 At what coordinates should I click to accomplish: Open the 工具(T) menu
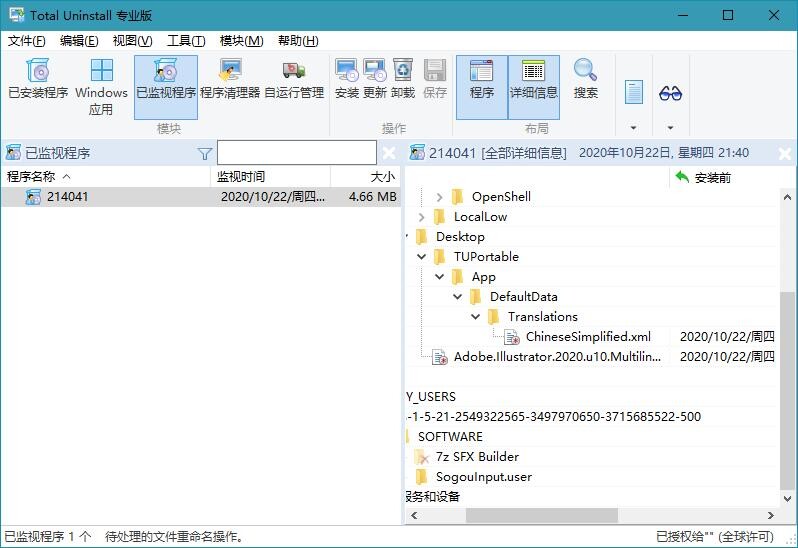click(x=185, y=41)
